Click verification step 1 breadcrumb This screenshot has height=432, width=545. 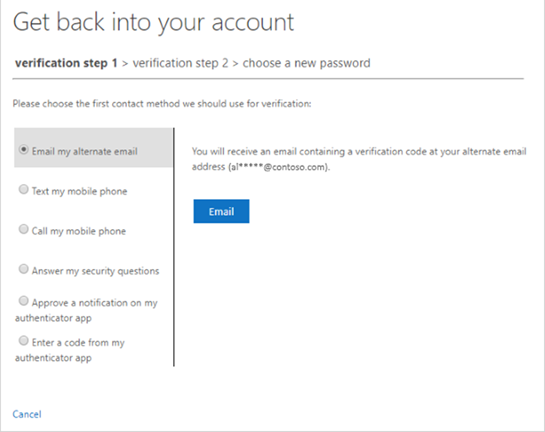(x=66, y=63)
